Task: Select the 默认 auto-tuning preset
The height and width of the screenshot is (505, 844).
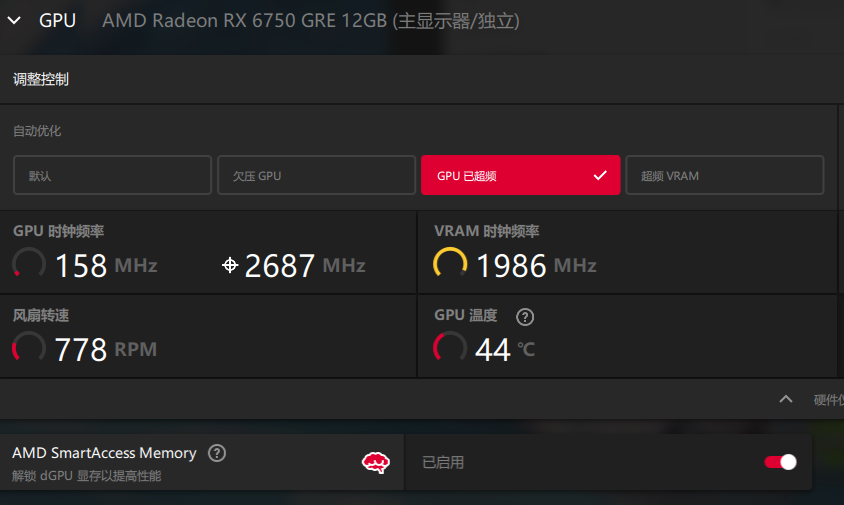Action: click(112, 175)
